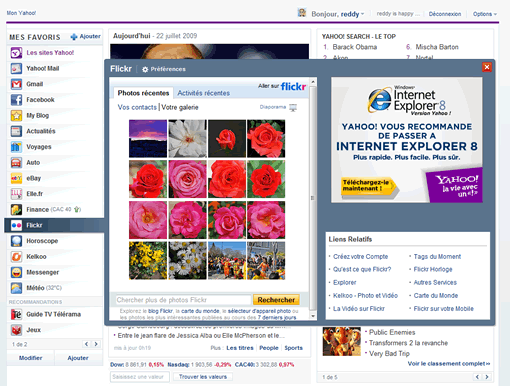510x386 pixels.
Task: Click the Flickr panel scroll up arrow
Action: [313, 82]
